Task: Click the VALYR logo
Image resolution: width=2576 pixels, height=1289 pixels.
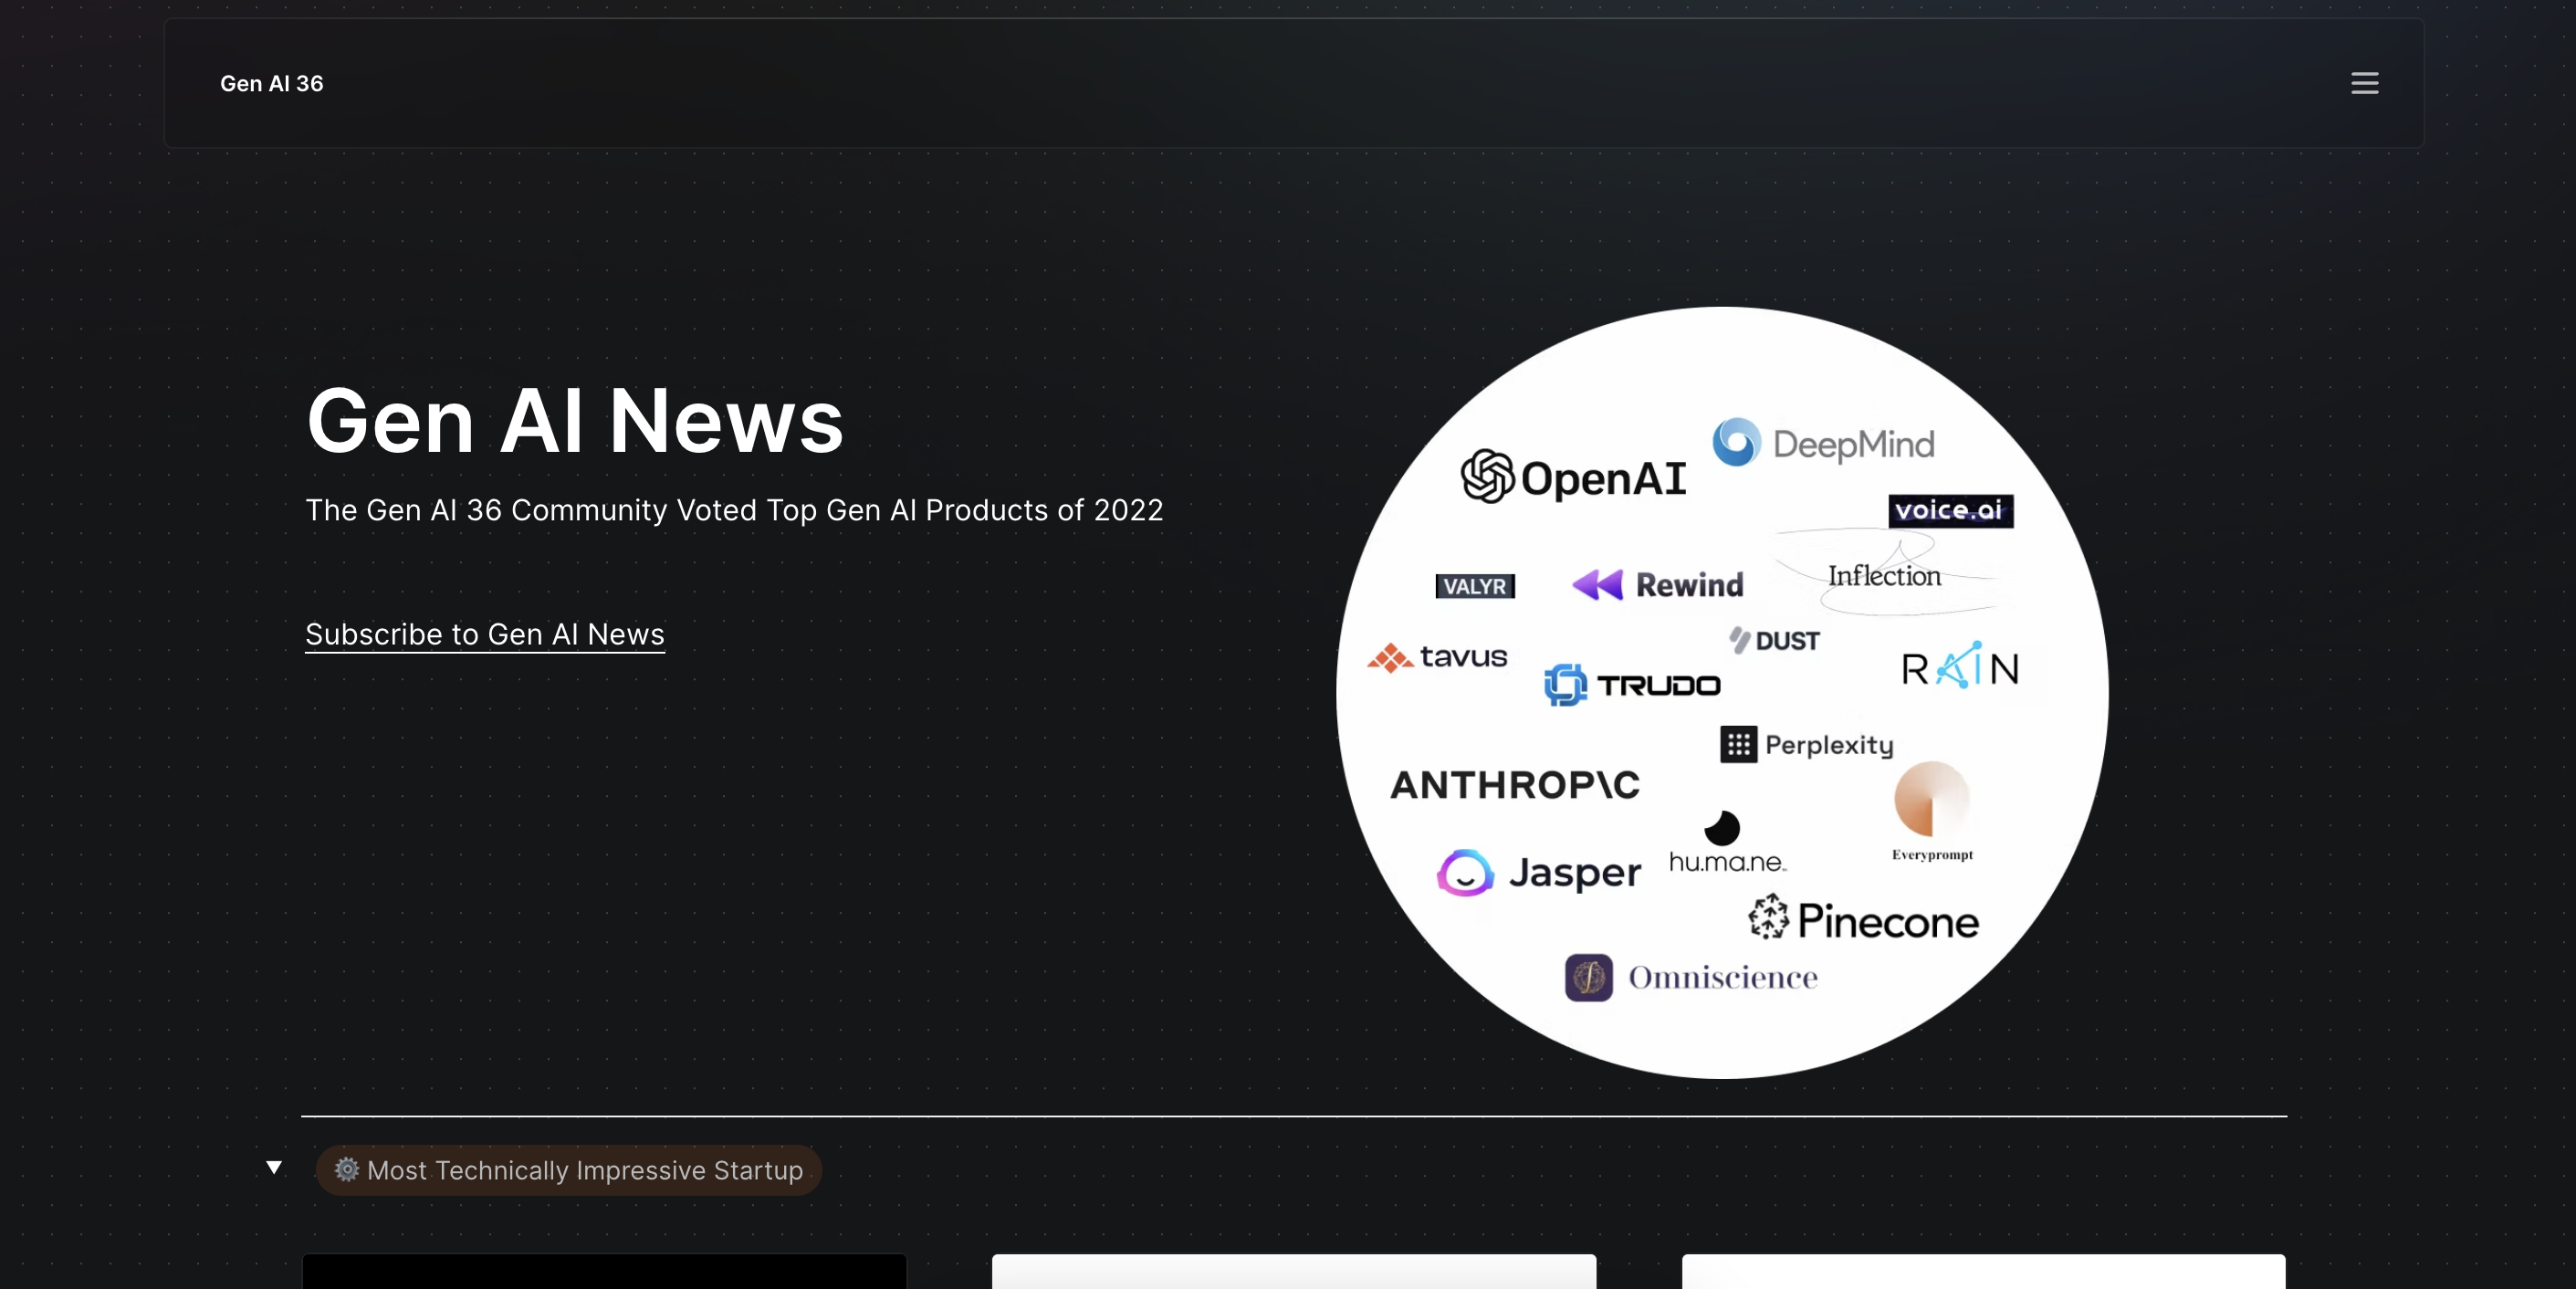Action: [x=1475, y=586]
